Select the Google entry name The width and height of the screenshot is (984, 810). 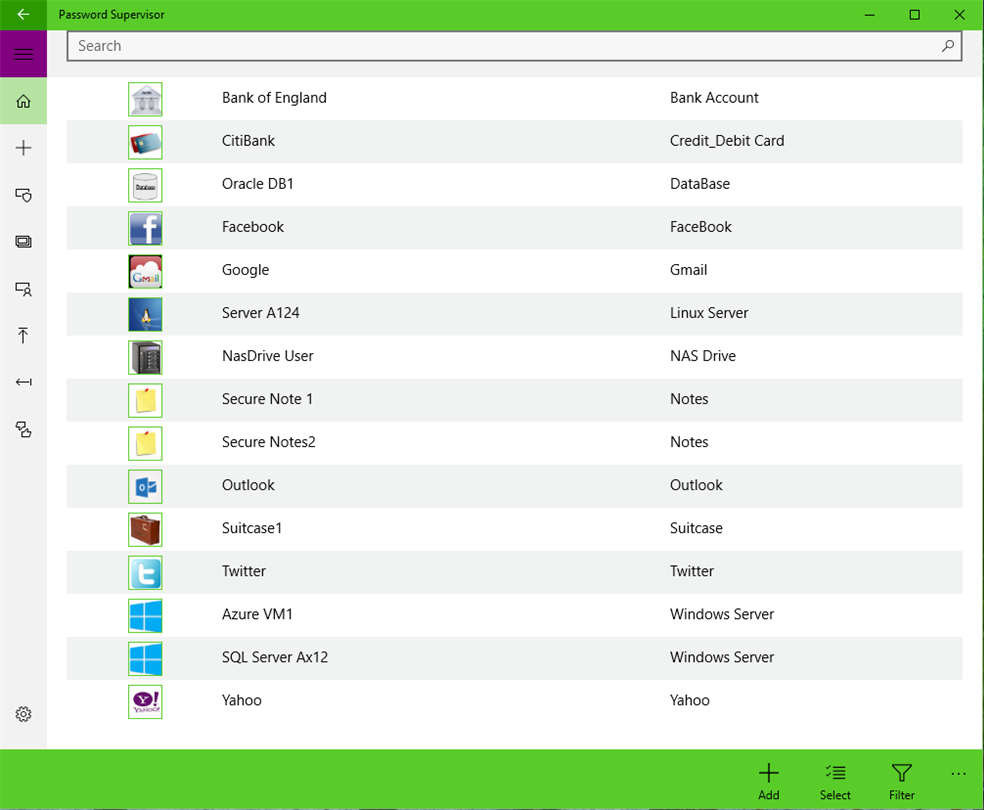[245, 270]
